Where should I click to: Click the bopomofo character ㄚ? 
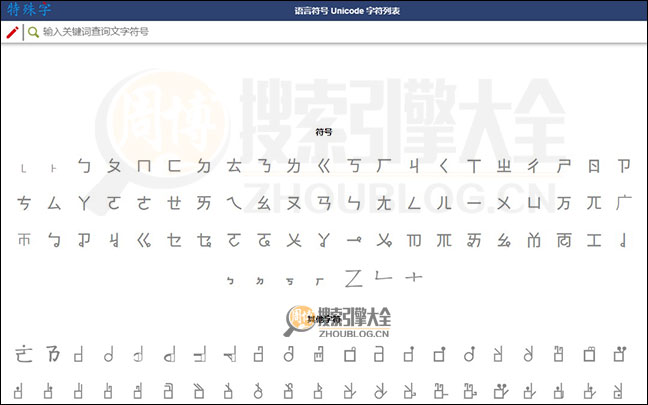click(84, 203)
